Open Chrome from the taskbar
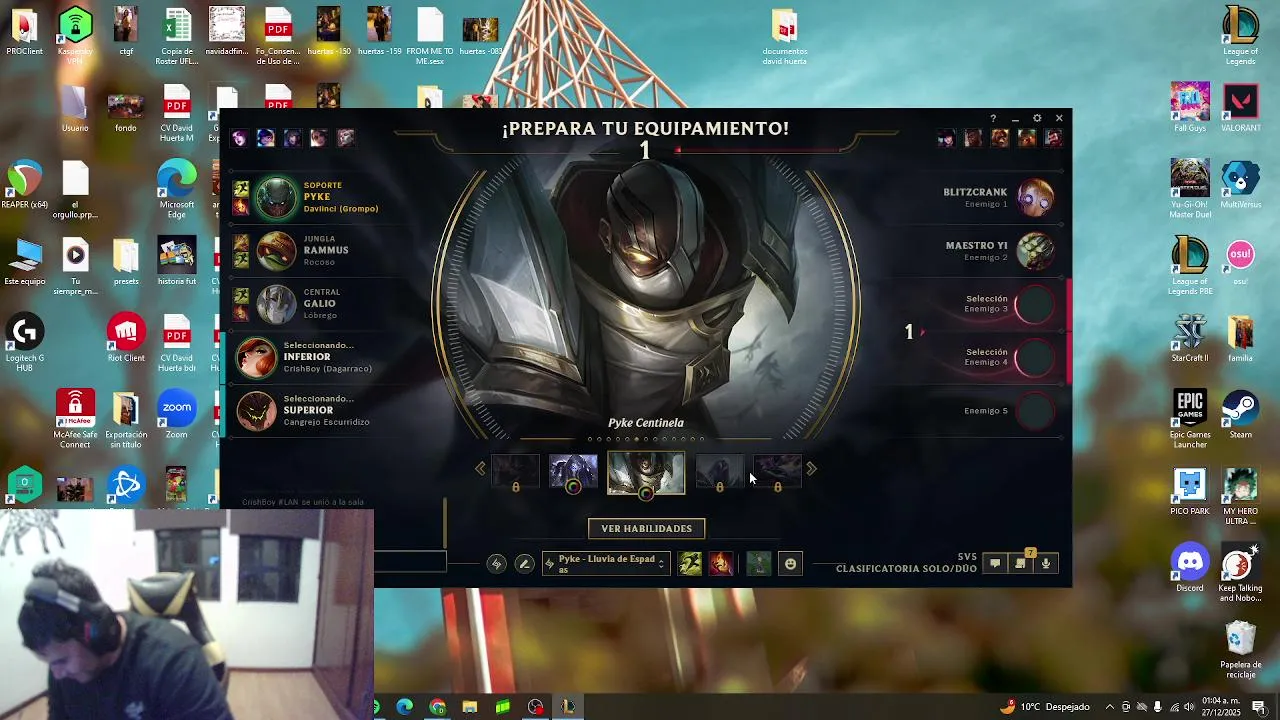Image resolution: width=1280 pixels, height=720 pixels. [437, 707]
